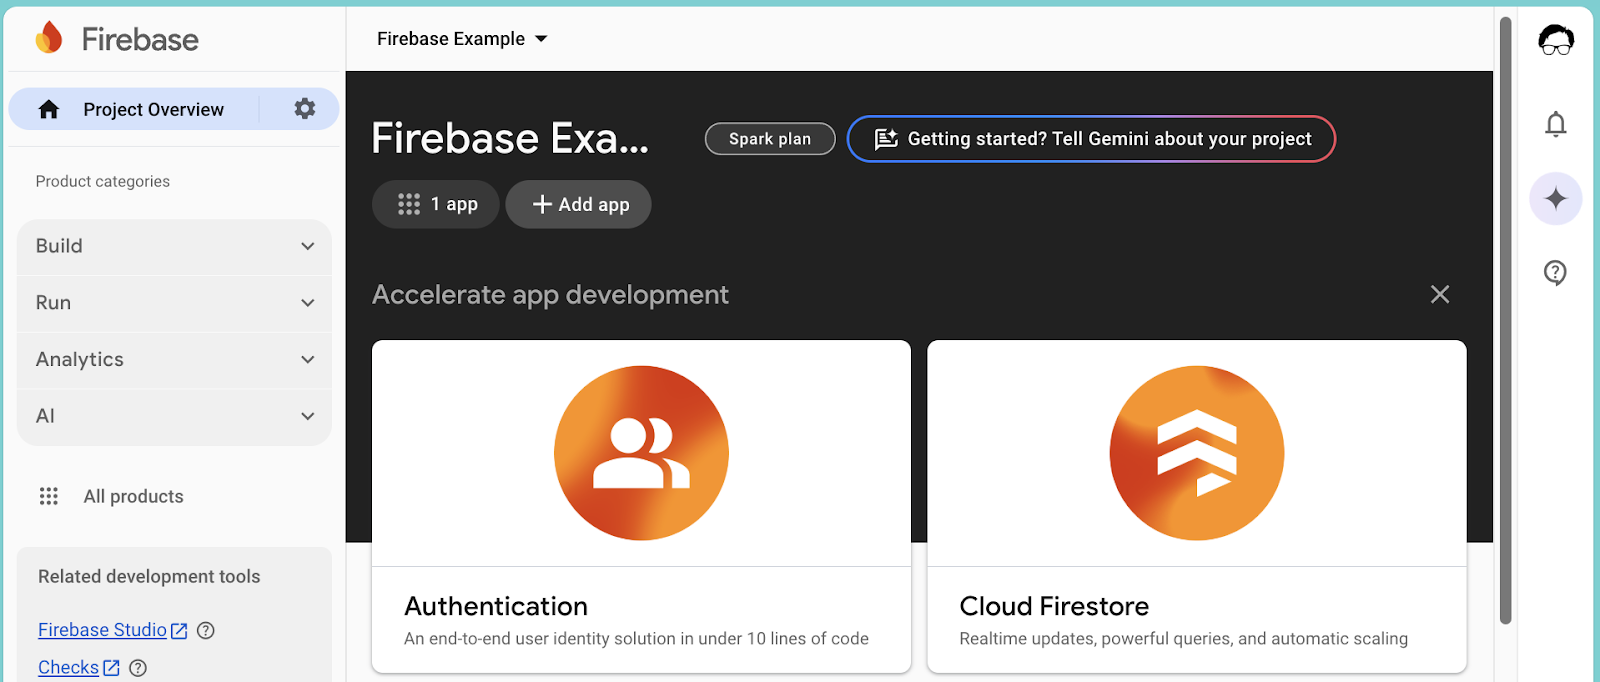The image size is (1600, 682).
Task: Open the help question-mark icon
Action: [1555, 272]
